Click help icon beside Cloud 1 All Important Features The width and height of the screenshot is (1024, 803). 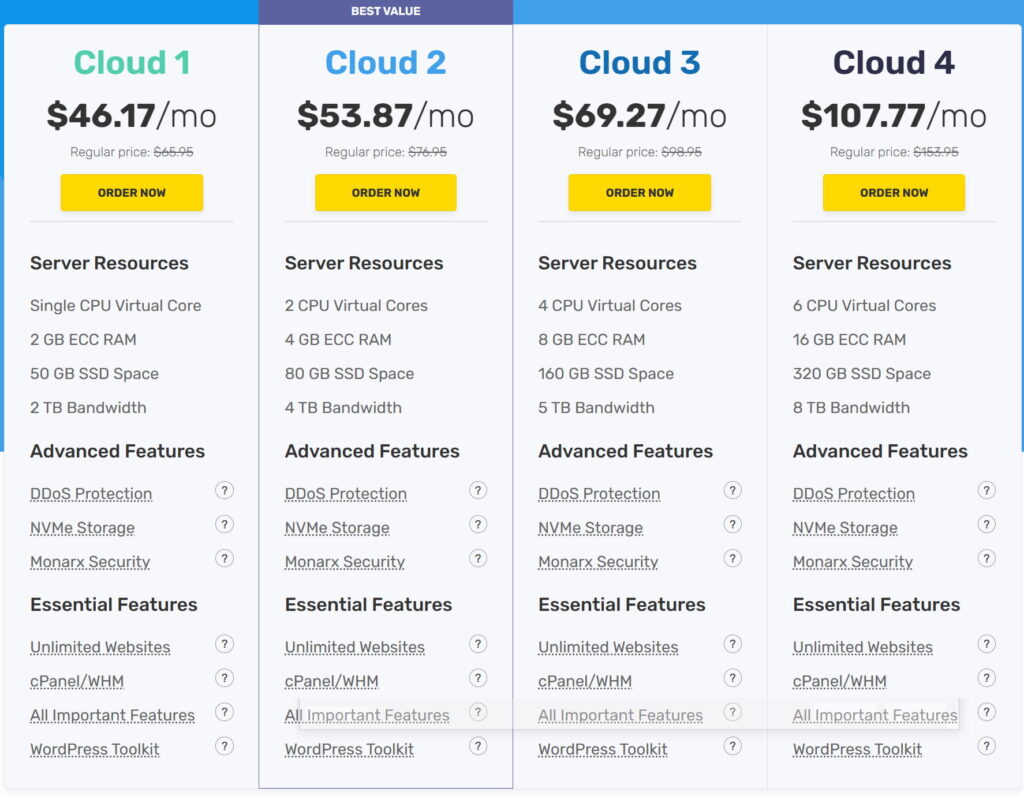click(224, 712)
